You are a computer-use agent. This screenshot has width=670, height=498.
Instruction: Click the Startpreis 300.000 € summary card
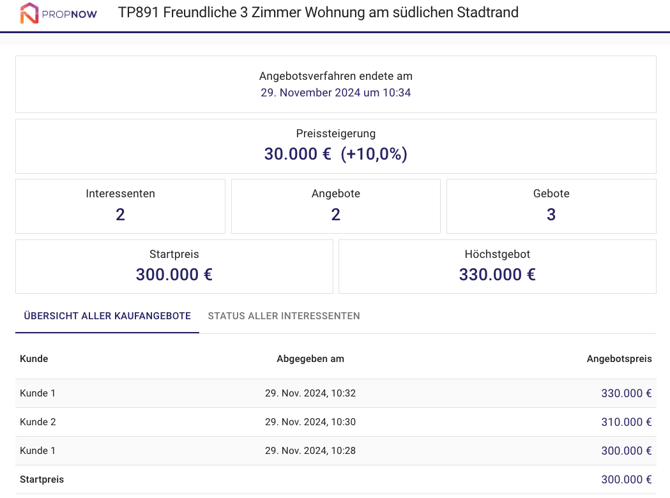(x=174, y=266)
